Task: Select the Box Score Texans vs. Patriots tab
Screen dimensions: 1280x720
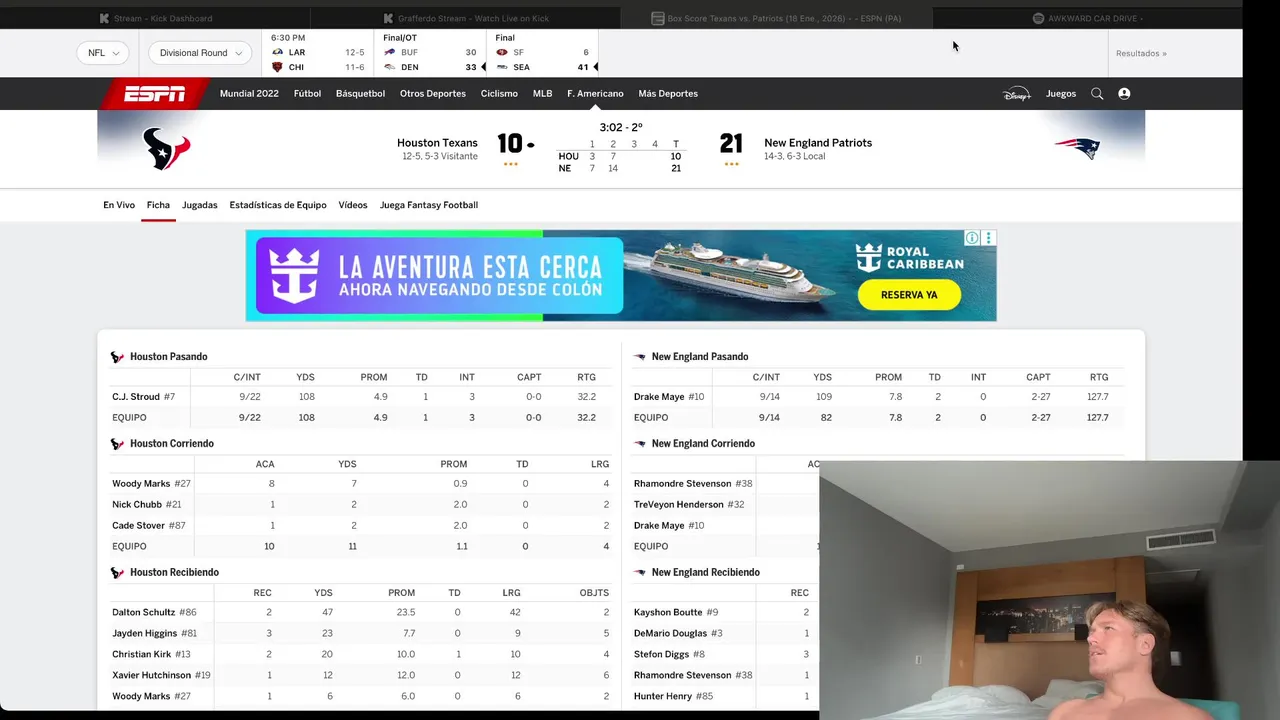Action: click(x=776, y=18)
